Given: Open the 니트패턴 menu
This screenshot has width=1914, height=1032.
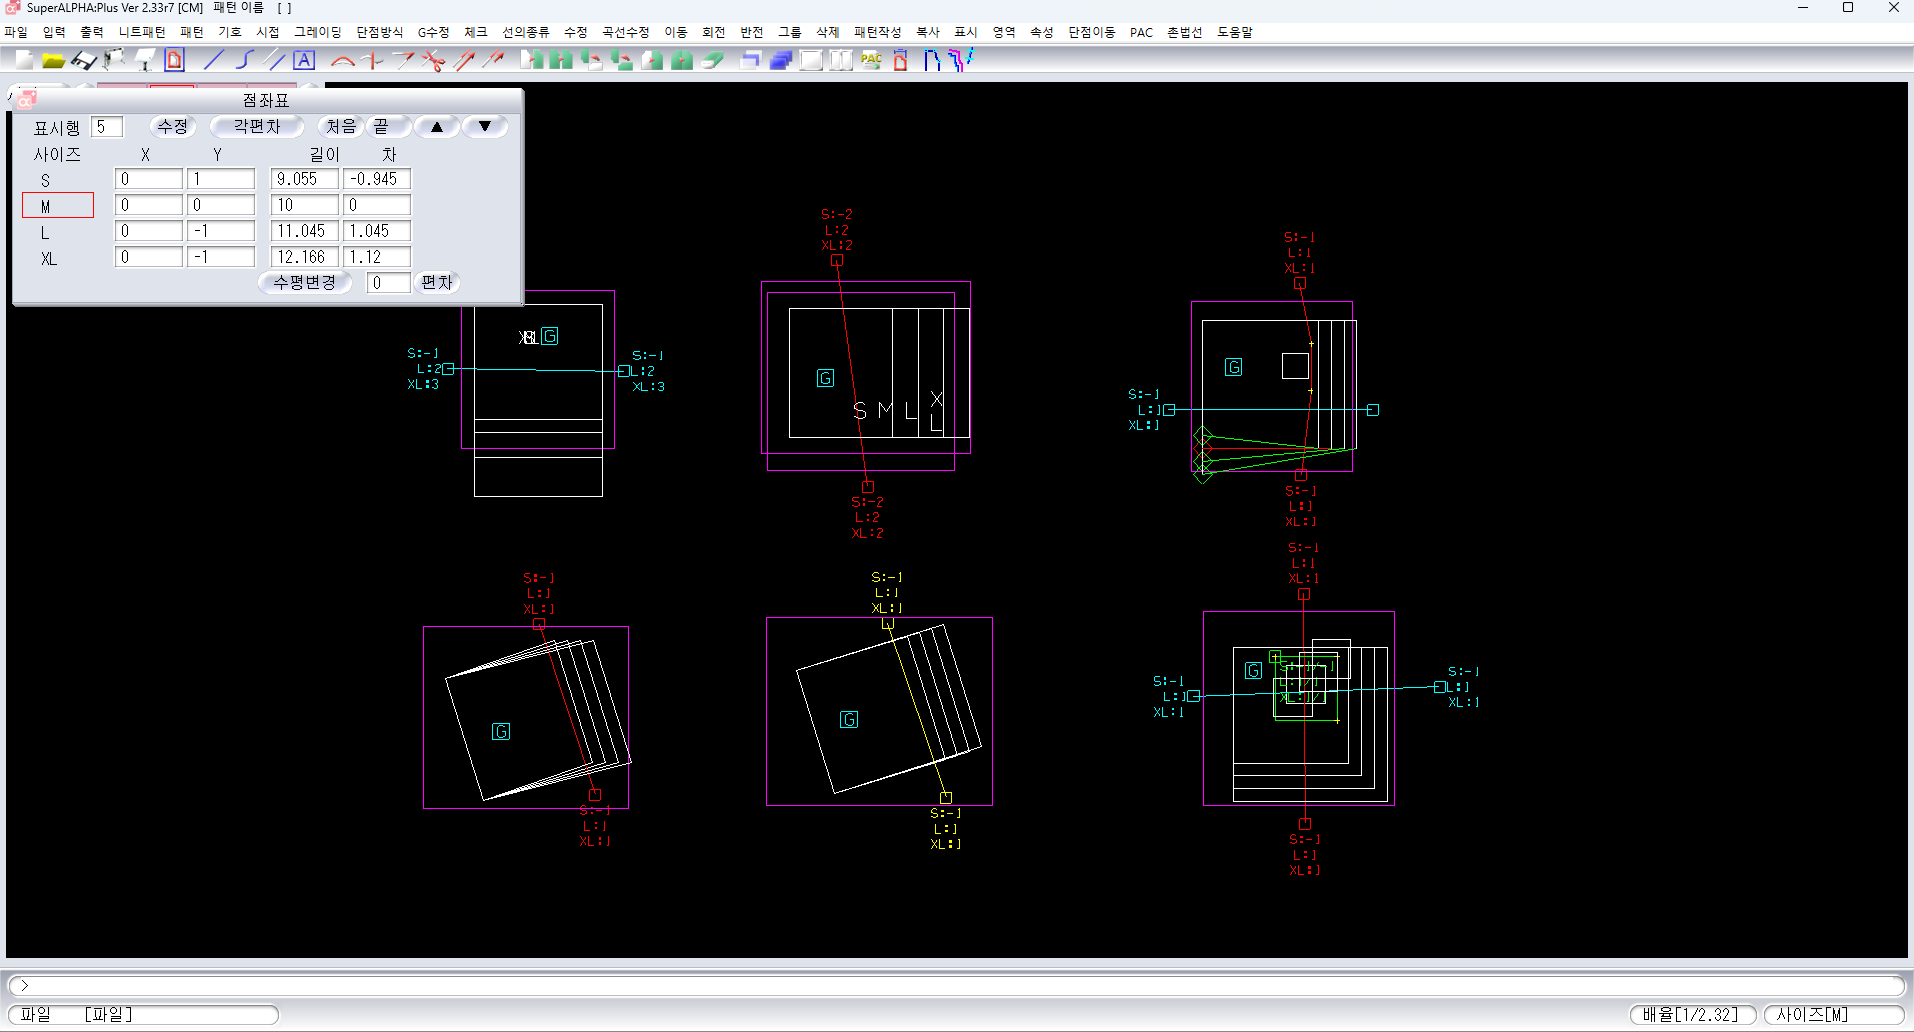Looking at the screenshot, I should pyautogui.click(x=142, y=32).
